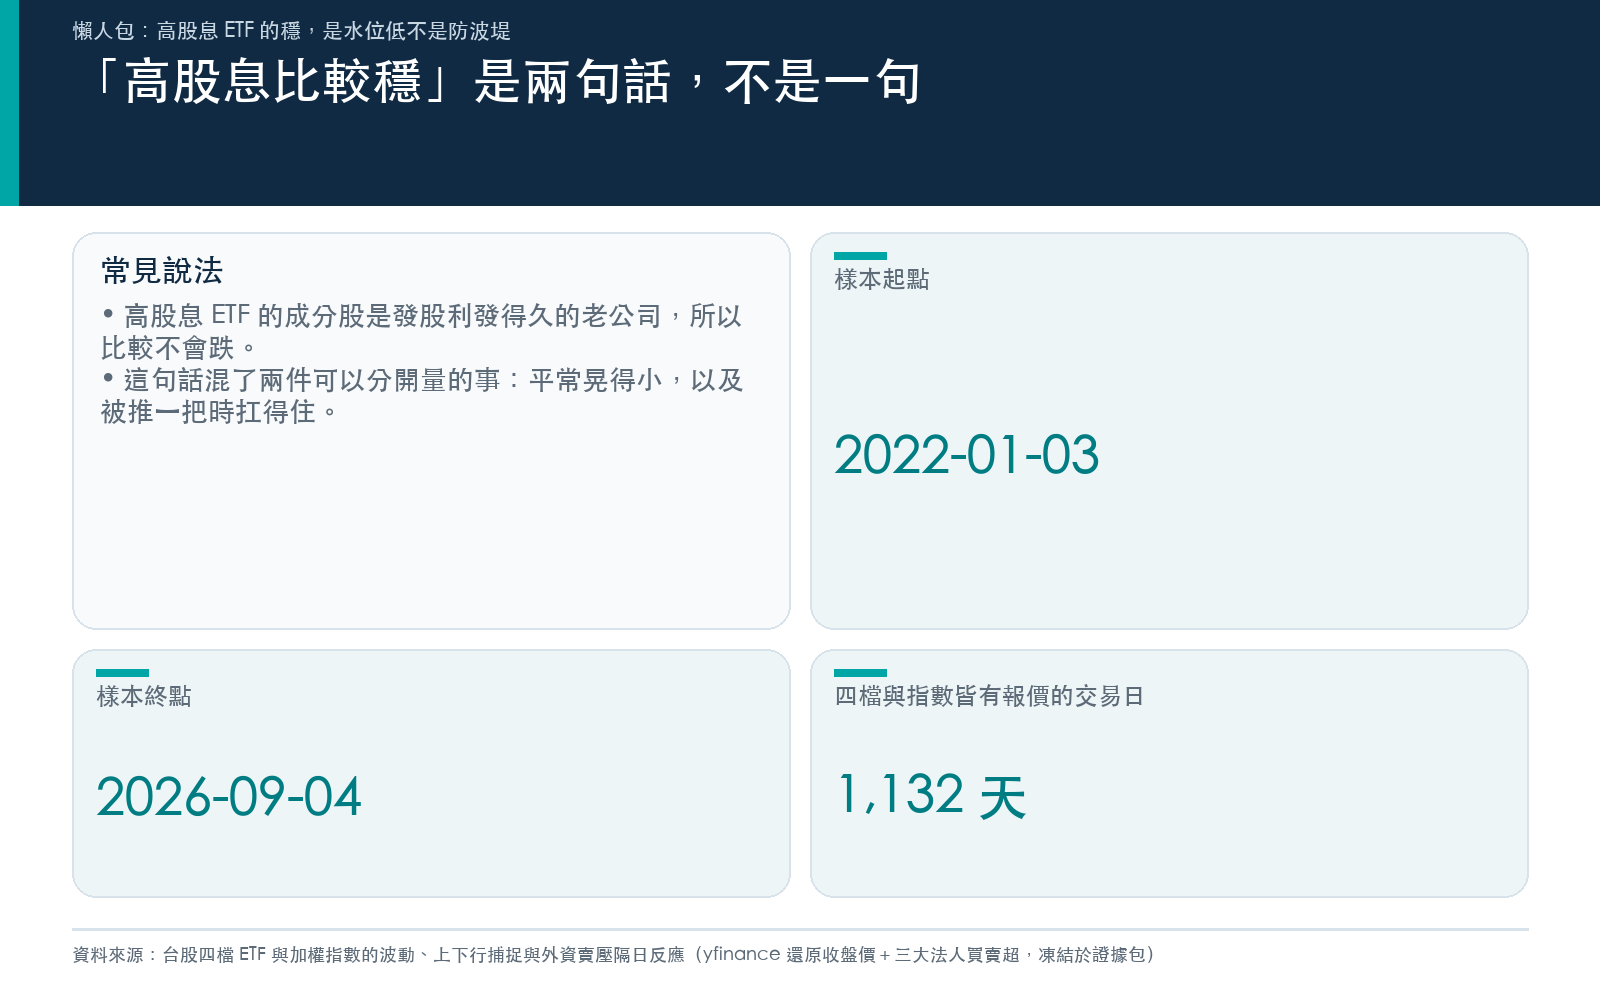The width and height of the screenshot is (1600, 1000).
Task: Select the date value 2026-09-04
Action: (229, 797)
